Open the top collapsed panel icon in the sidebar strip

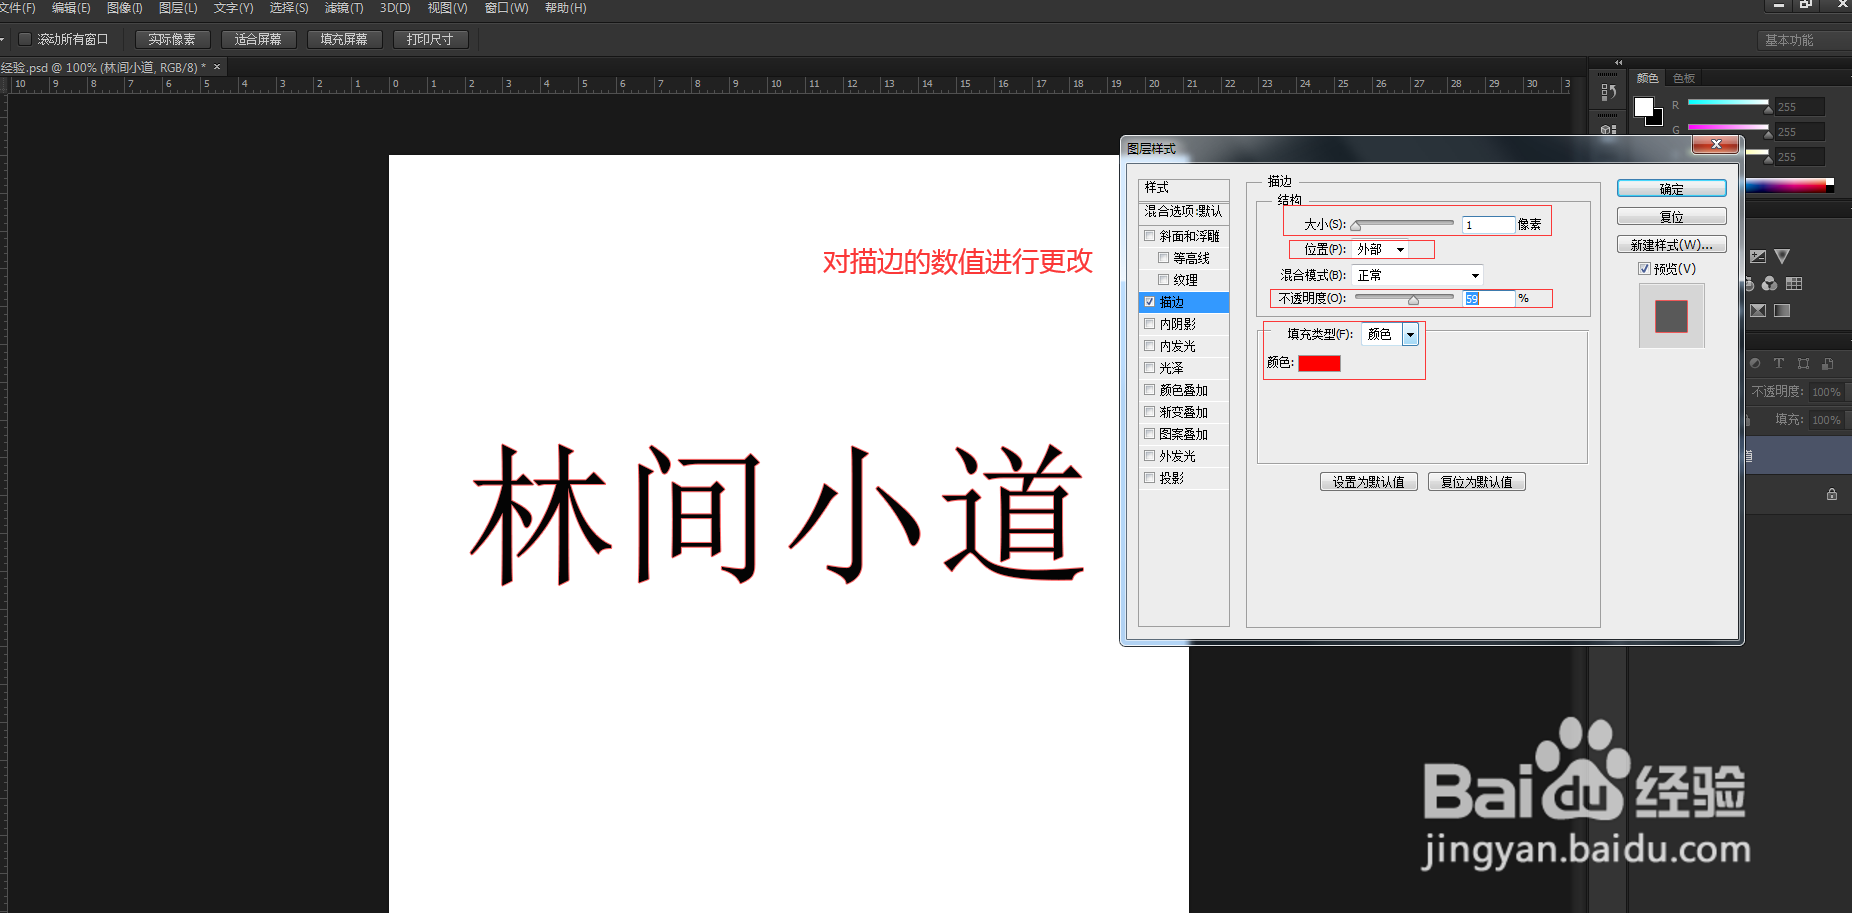(x=1608, y=92)
